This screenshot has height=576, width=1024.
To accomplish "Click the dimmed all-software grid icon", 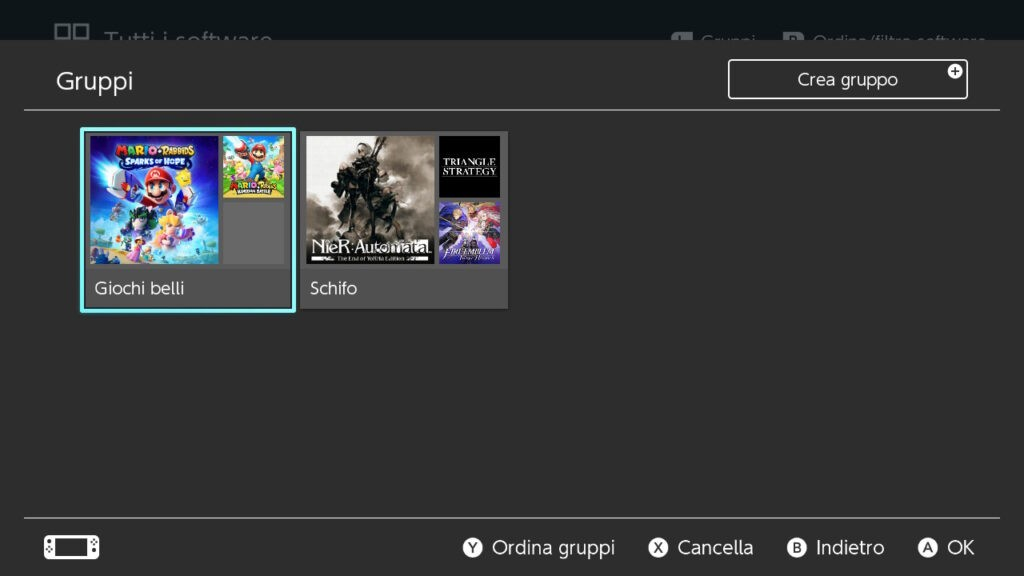I will pyautogui.click(x=72, y=32).
